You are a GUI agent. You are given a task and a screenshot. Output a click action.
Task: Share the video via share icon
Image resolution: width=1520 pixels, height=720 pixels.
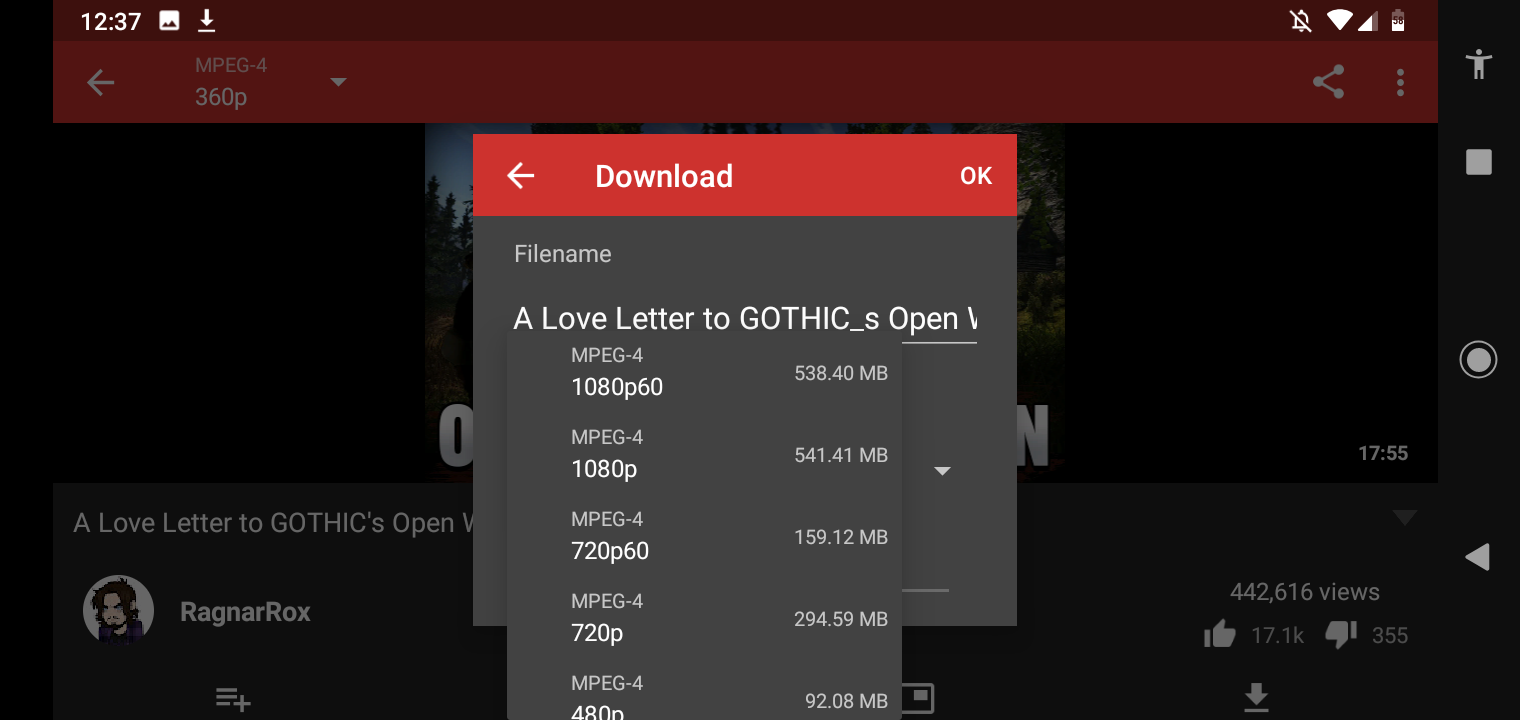tap(1328, 82)
